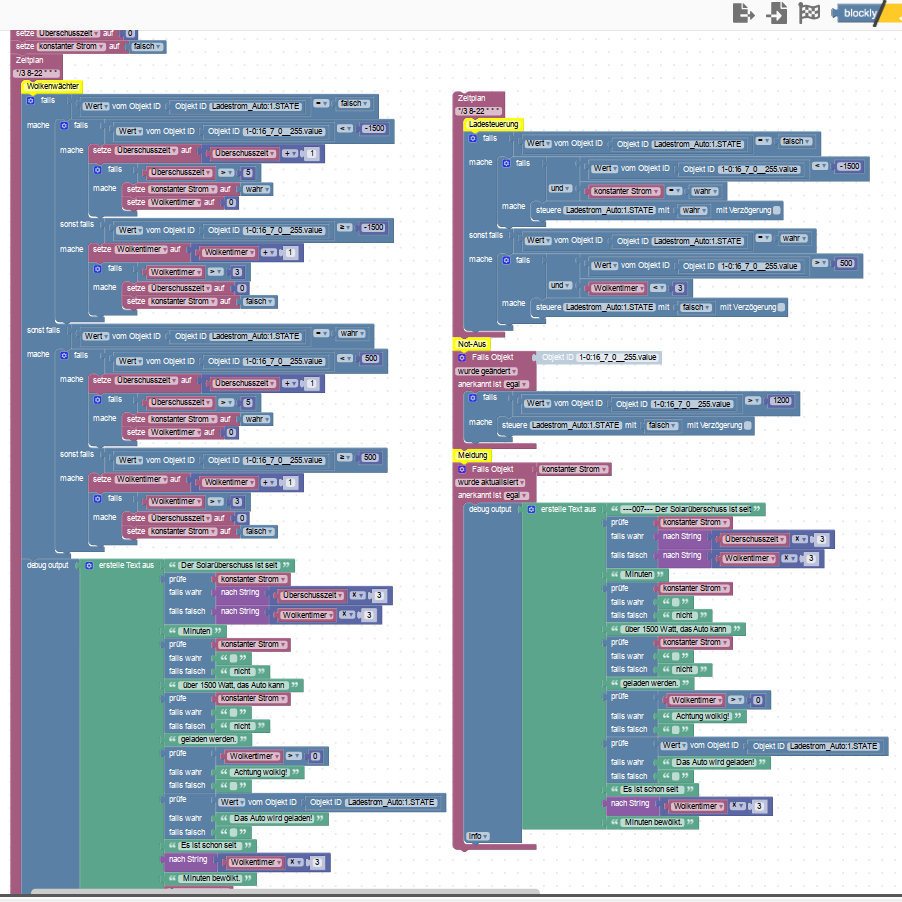Click right 'über 1500 Watt, das Auto kann' text
The height and width of the screenshot is (902, 902).
tap(676, 629)
